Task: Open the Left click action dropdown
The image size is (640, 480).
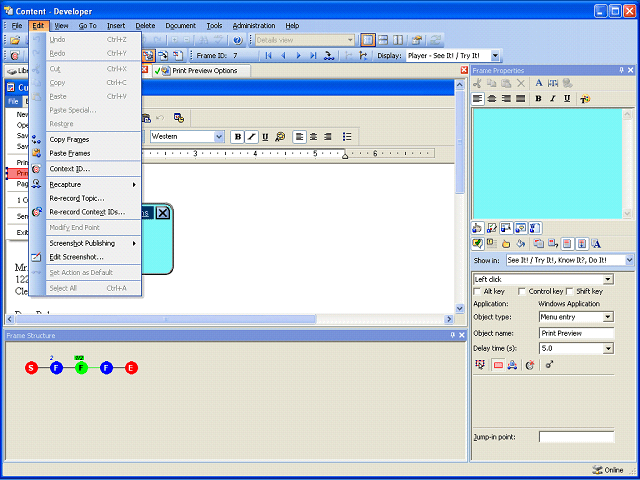Action: (608, 280)
